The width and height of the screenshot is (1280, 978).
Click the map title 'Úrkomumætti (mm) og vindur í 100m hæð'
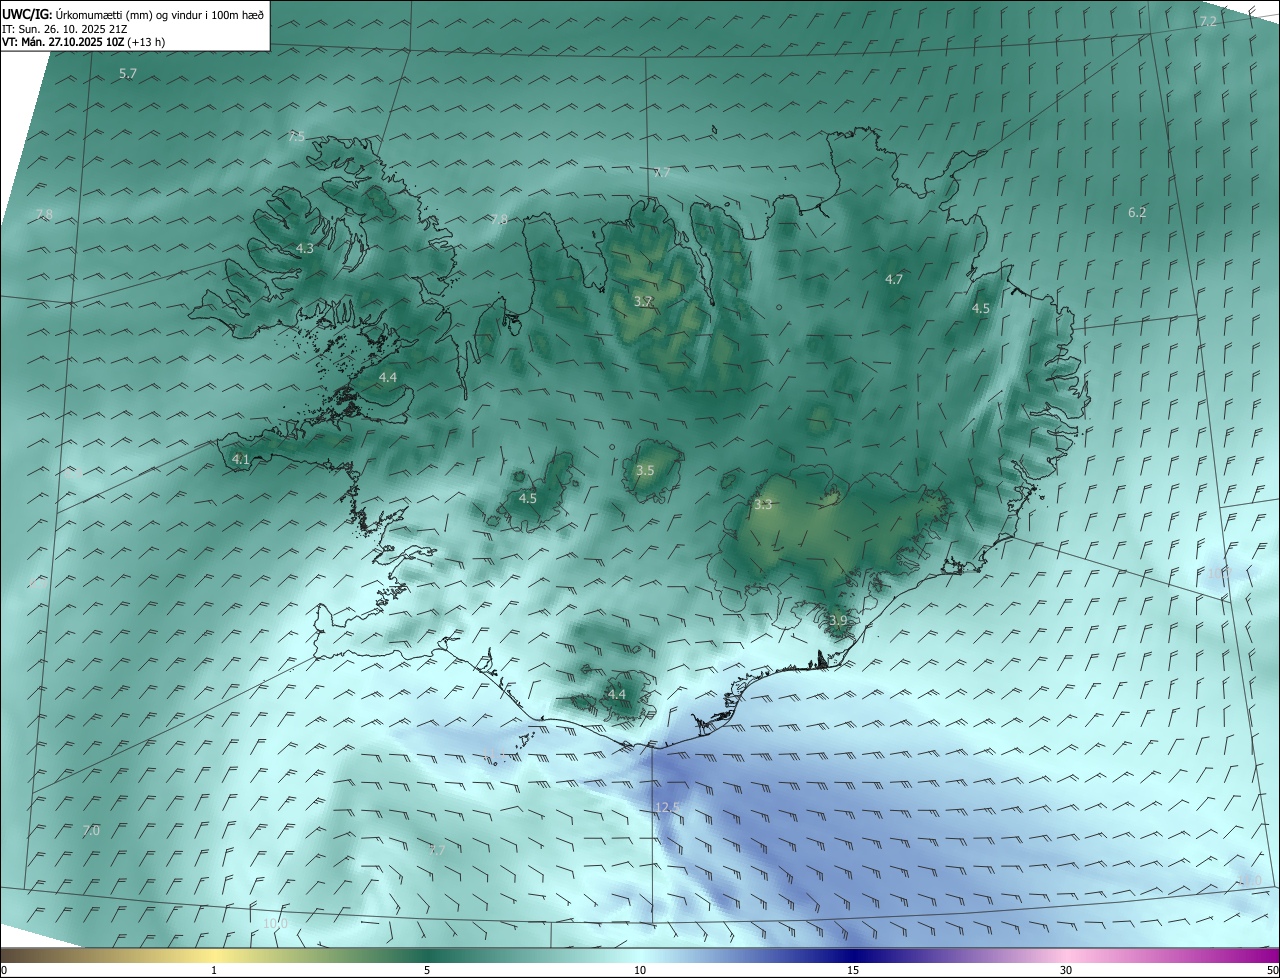tap(160, 14)
